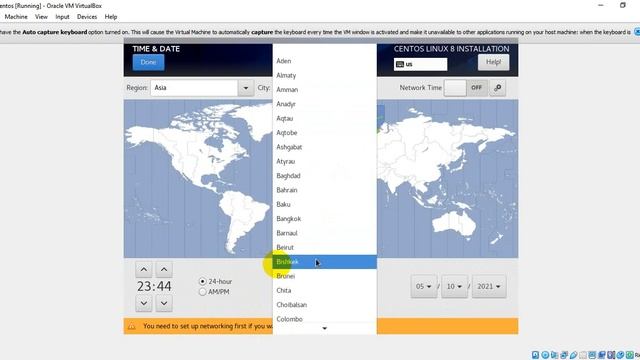Screen dimensions: 640x360
Task: Click the Done button in Time & Date
Action: point(148,62)
